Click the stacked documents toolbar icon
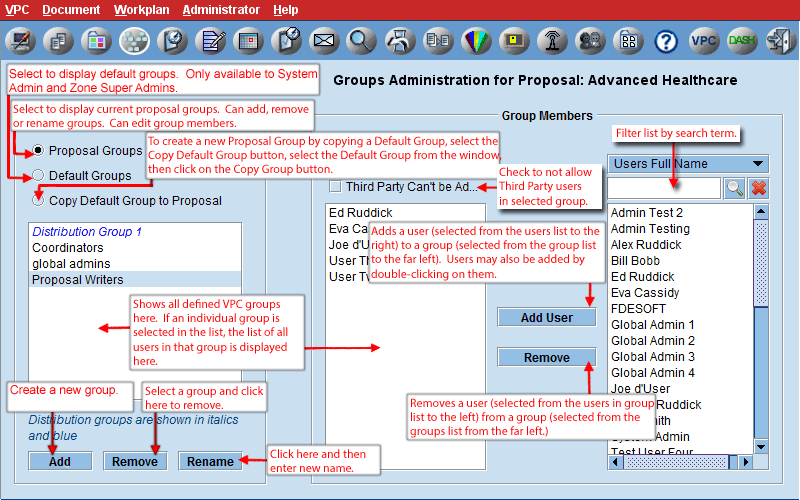 59,41
